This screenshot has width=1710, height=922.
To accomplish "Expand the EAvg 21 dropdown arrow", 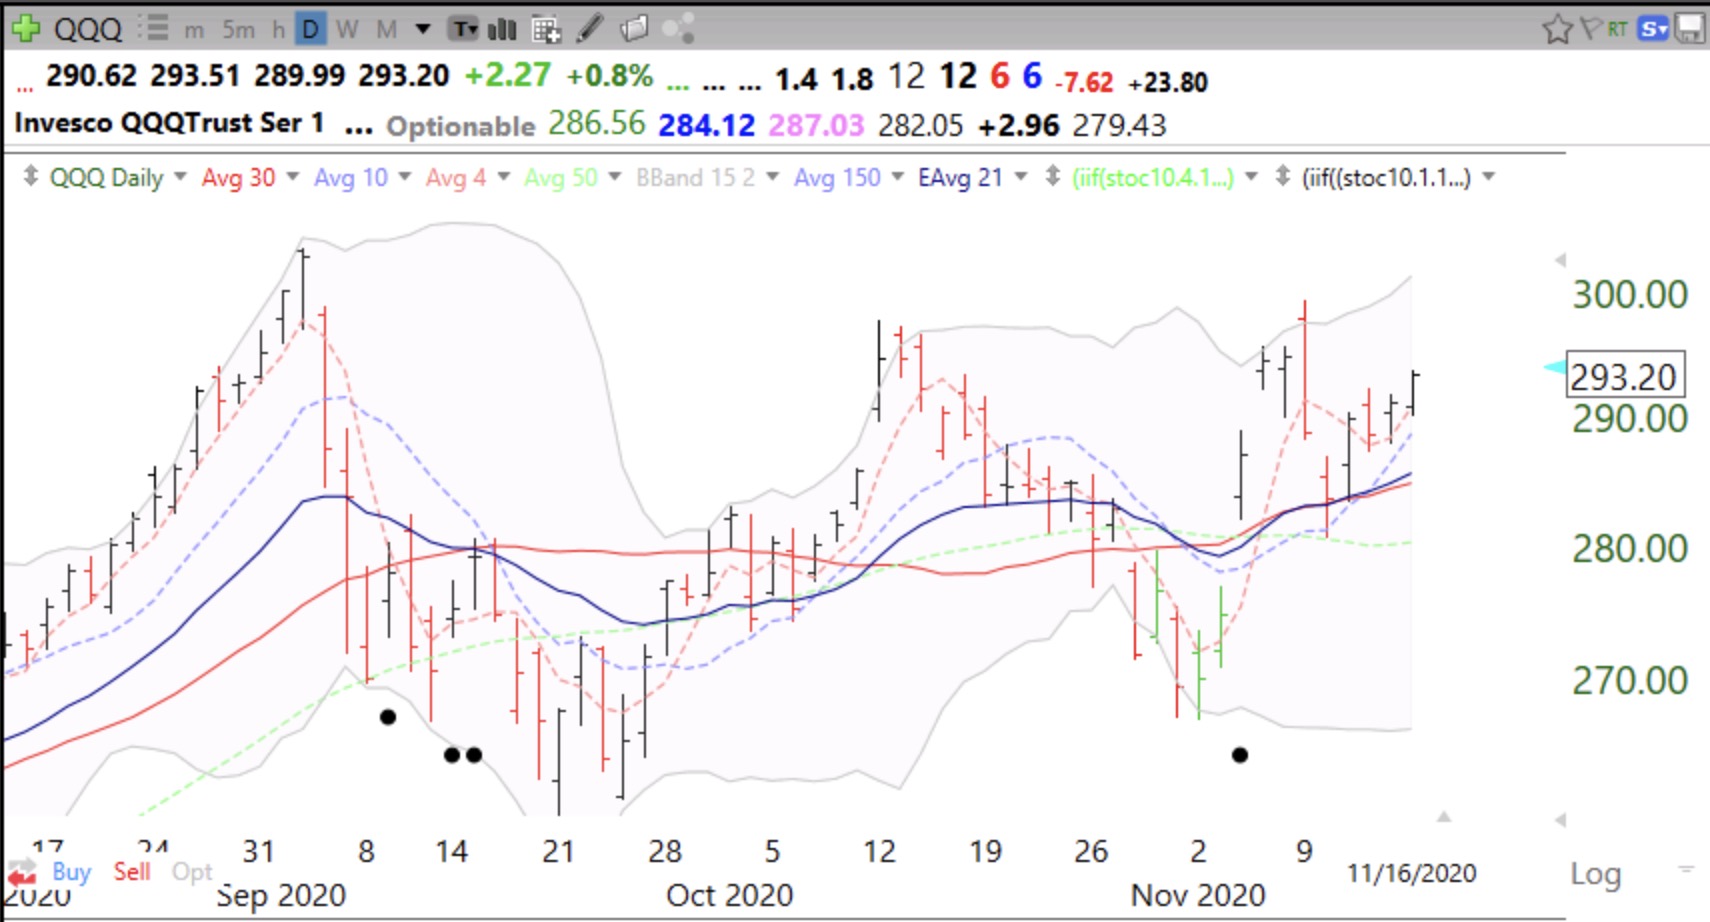I will click(x=1020, y=177).
